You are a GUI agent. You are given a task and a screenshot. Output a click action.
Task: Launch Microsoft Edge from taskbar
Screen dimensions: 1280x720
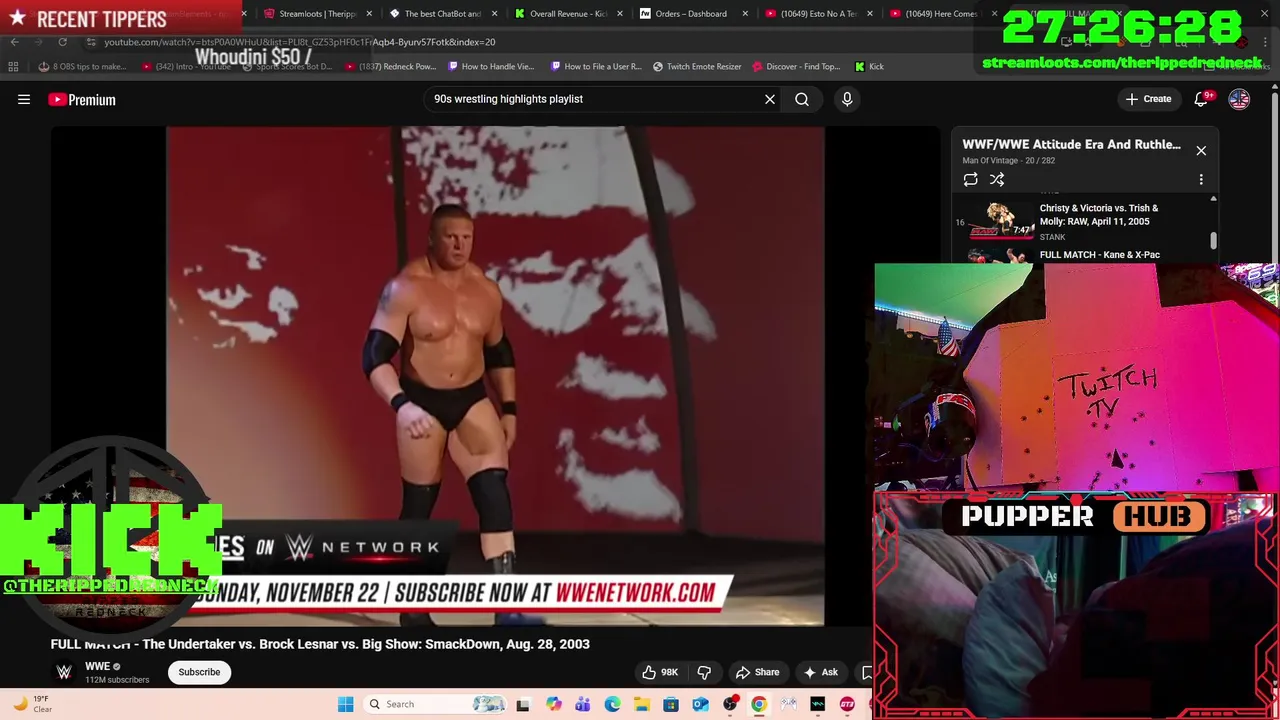pos(612,704)
